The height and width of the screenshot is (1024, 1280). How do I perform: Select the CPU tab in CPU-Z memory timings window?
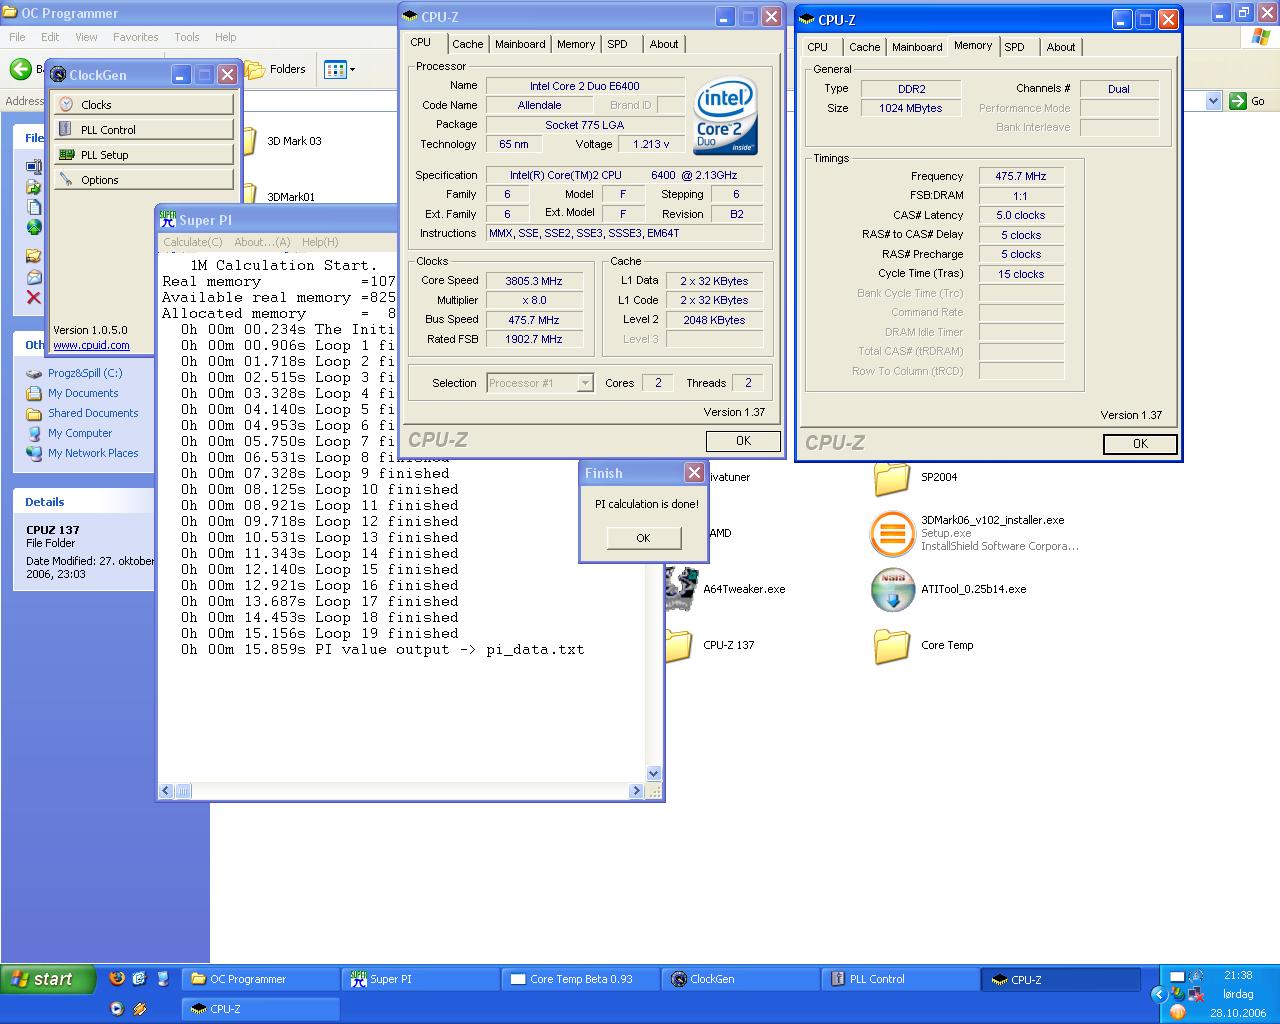pos(818,47)
